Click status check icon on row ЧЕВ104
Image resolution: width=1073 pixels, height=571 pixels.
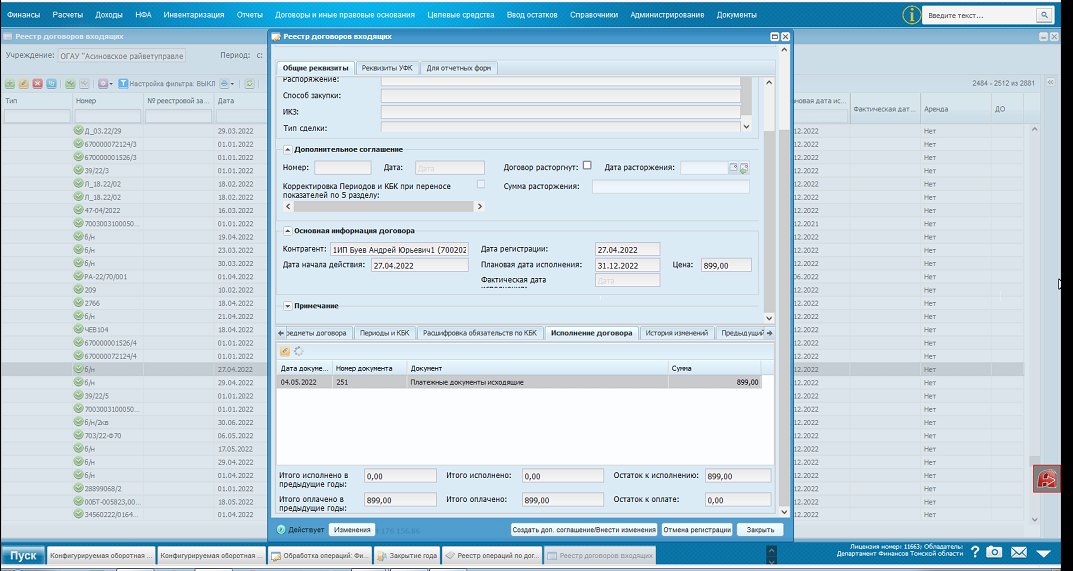(x=78, y=329)
